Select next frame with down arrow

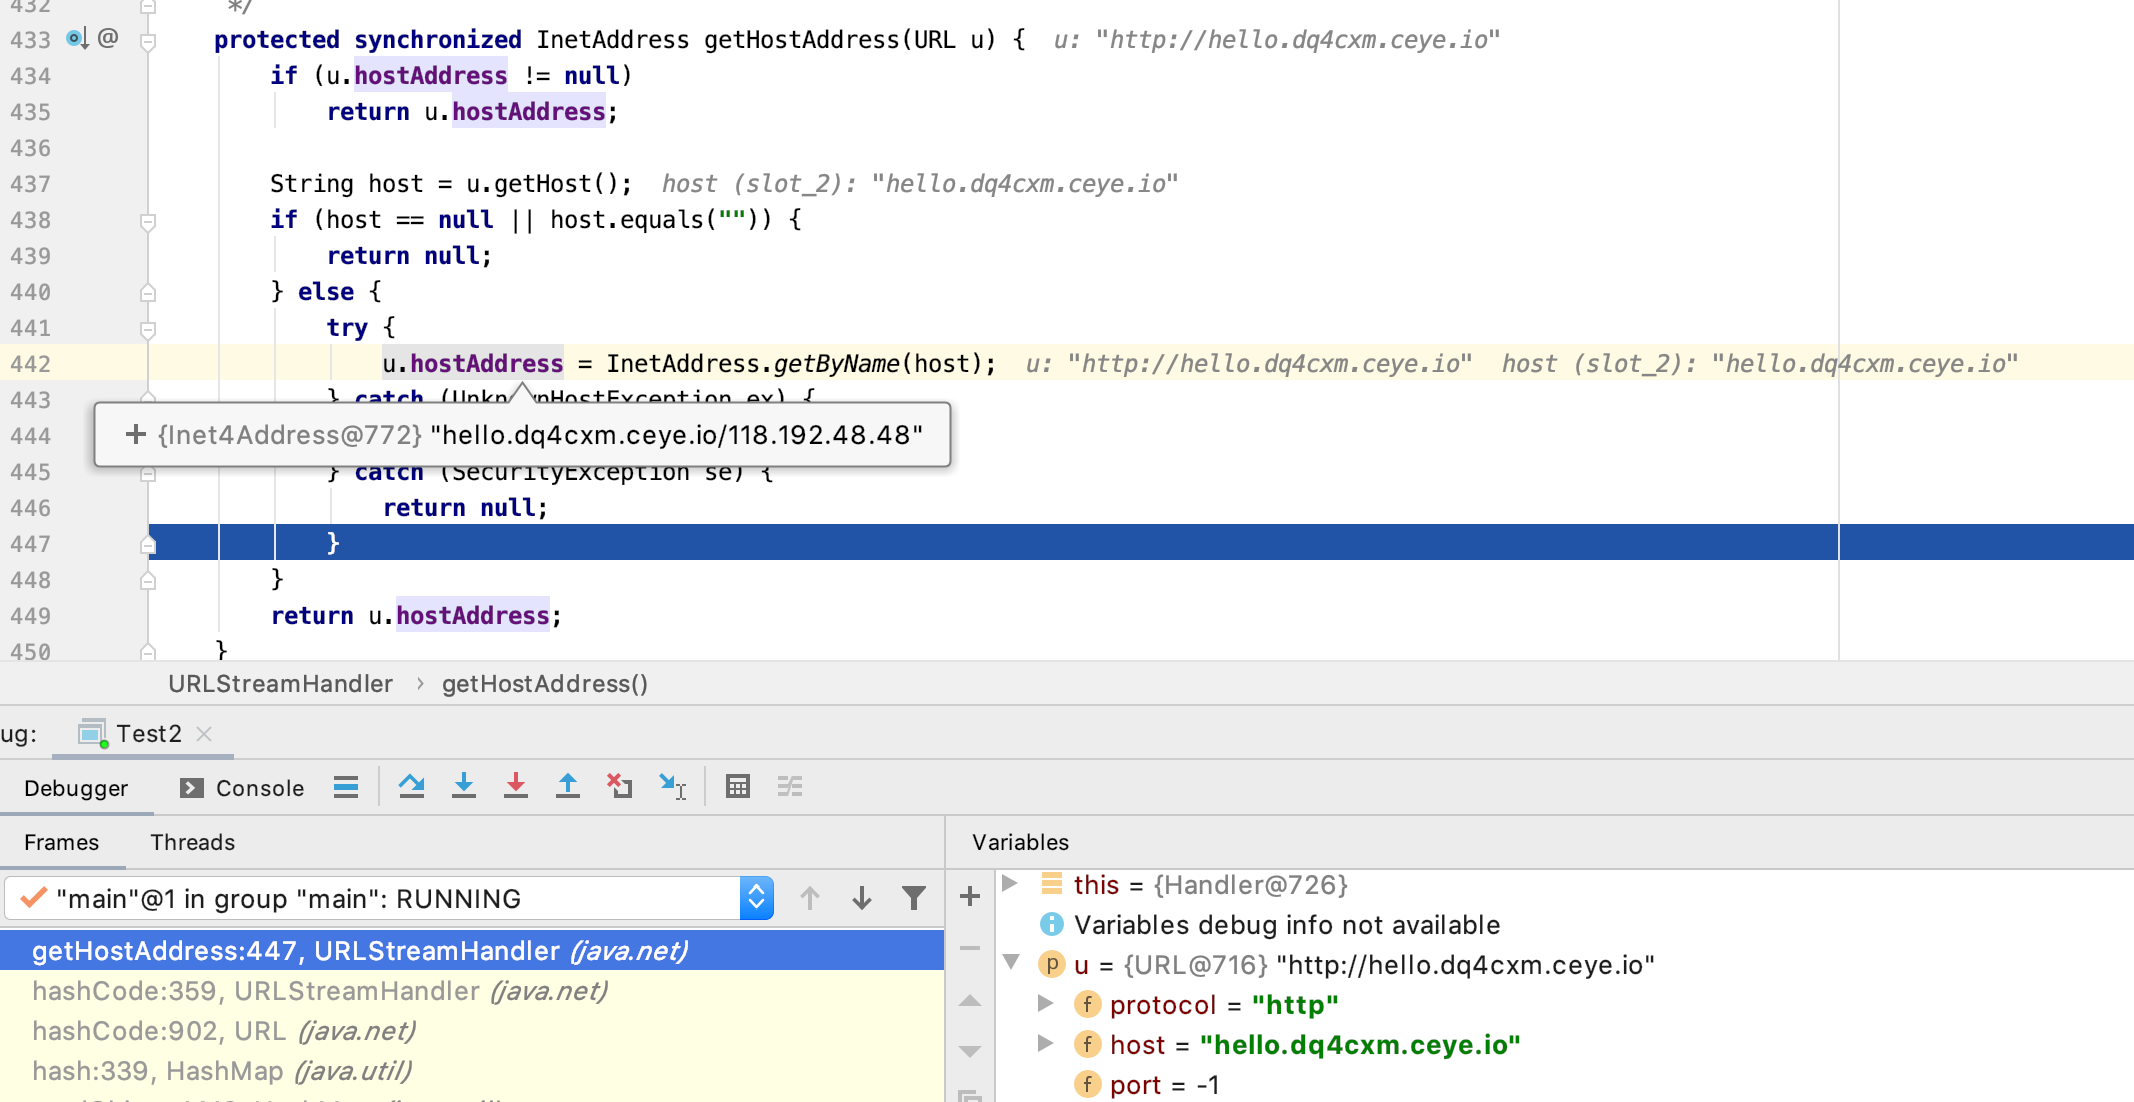862,898
